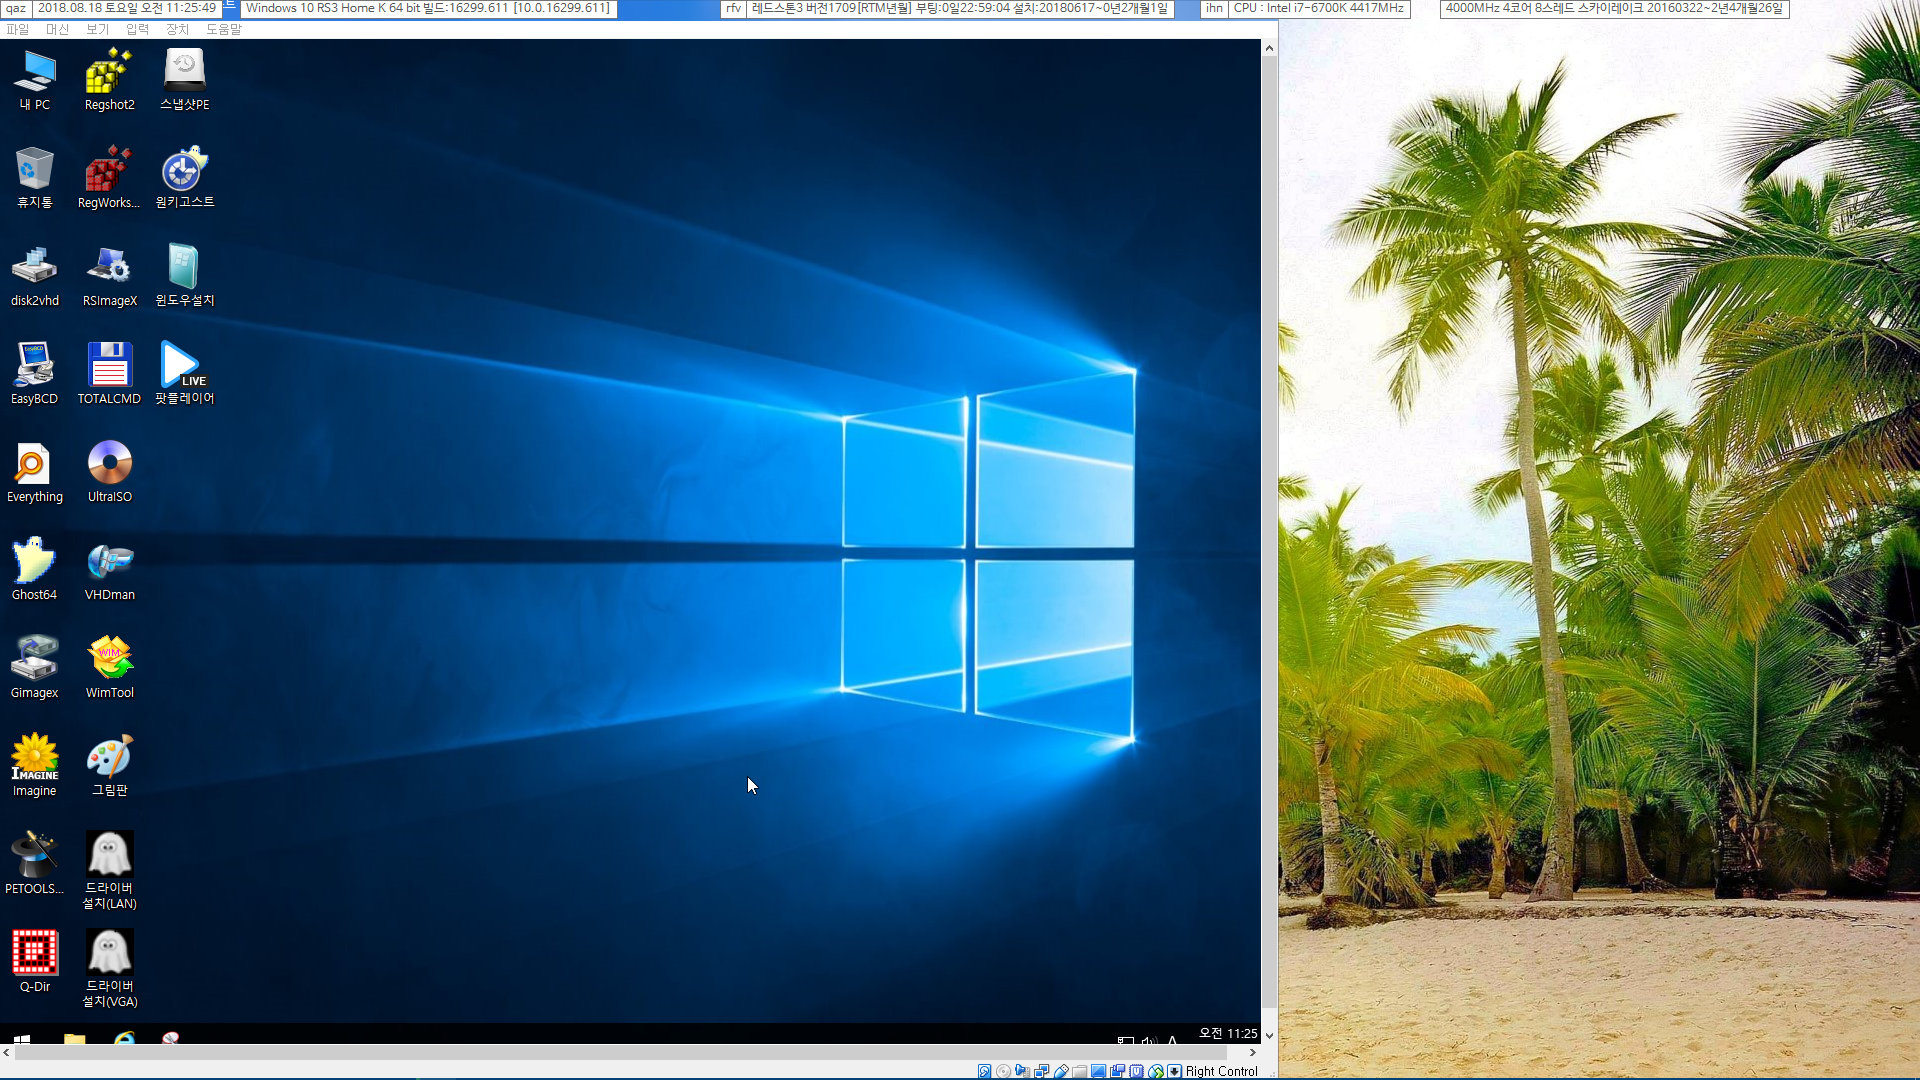Viewport: 1920px width, 1080px height.
Task: Select the RegWorks desktop icon
Action: 109,178
